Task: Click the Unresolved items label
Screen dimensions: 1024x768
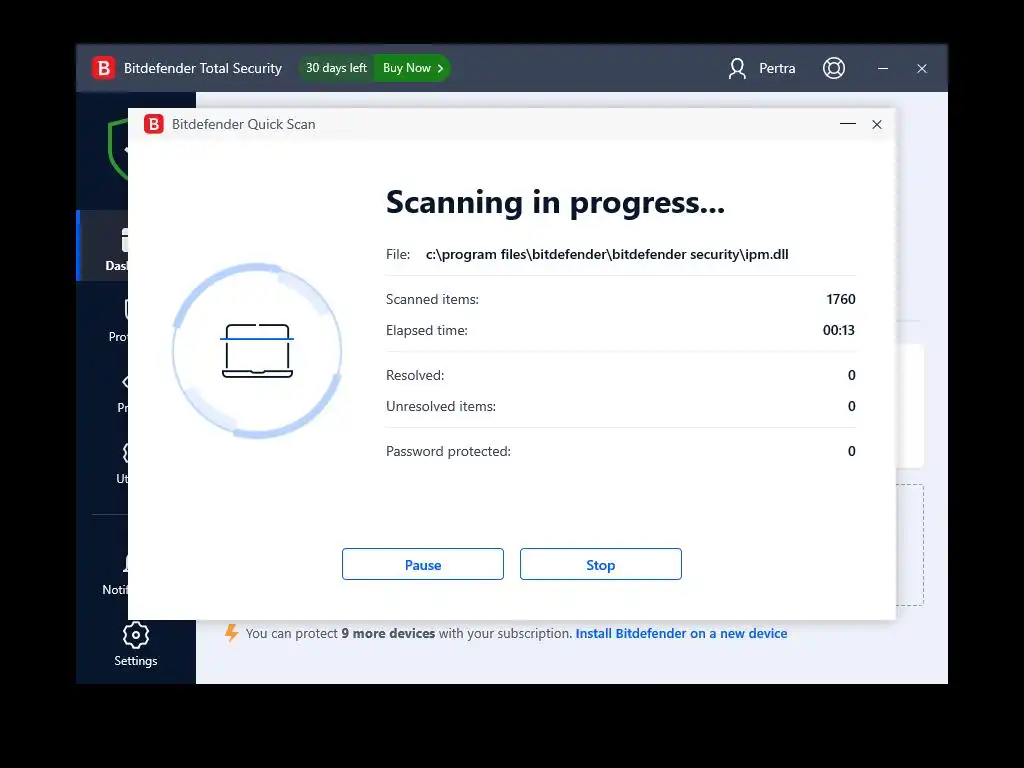Action: (x=441, y=406)
